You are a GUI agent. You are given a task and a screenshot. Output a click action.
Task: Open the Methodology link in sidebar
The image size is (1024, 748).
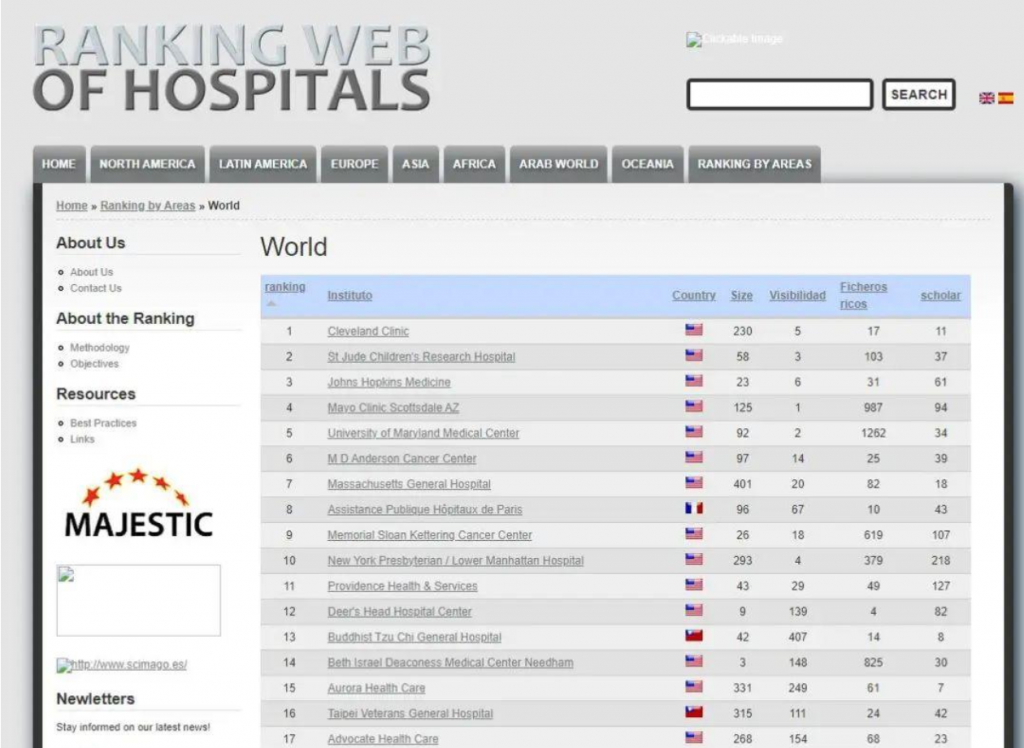[x=100, y=348]
